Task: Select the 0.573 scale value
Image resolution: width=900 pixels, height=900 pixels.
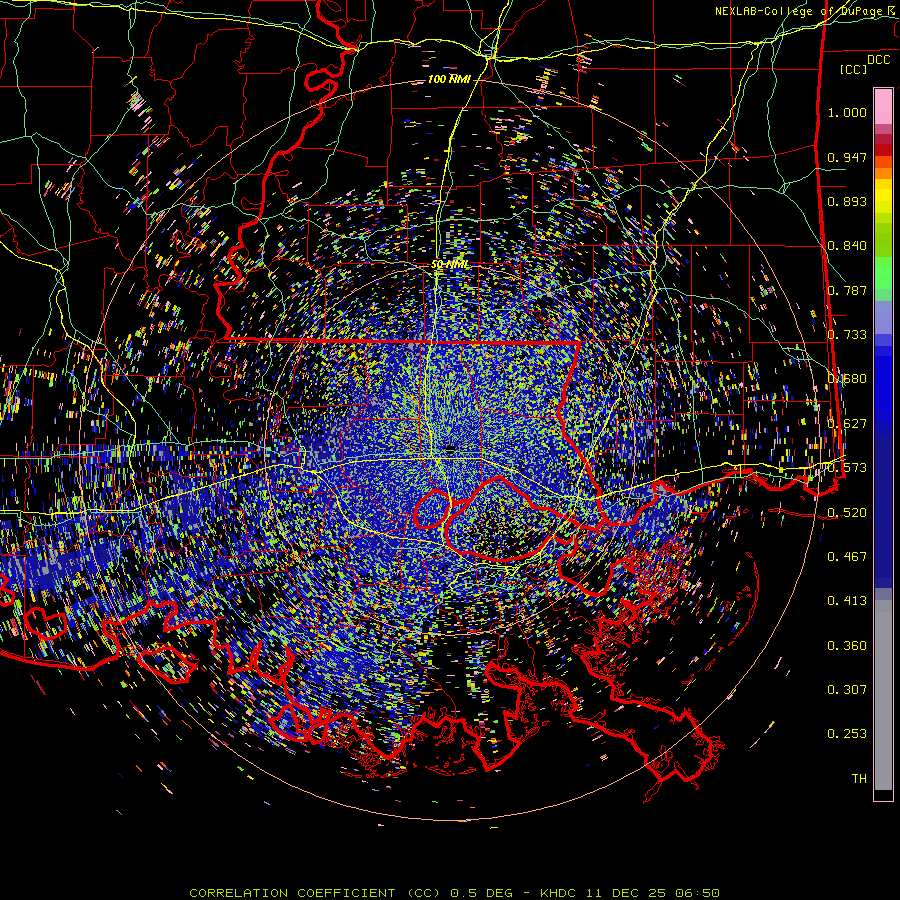Action: pos(847,468)
